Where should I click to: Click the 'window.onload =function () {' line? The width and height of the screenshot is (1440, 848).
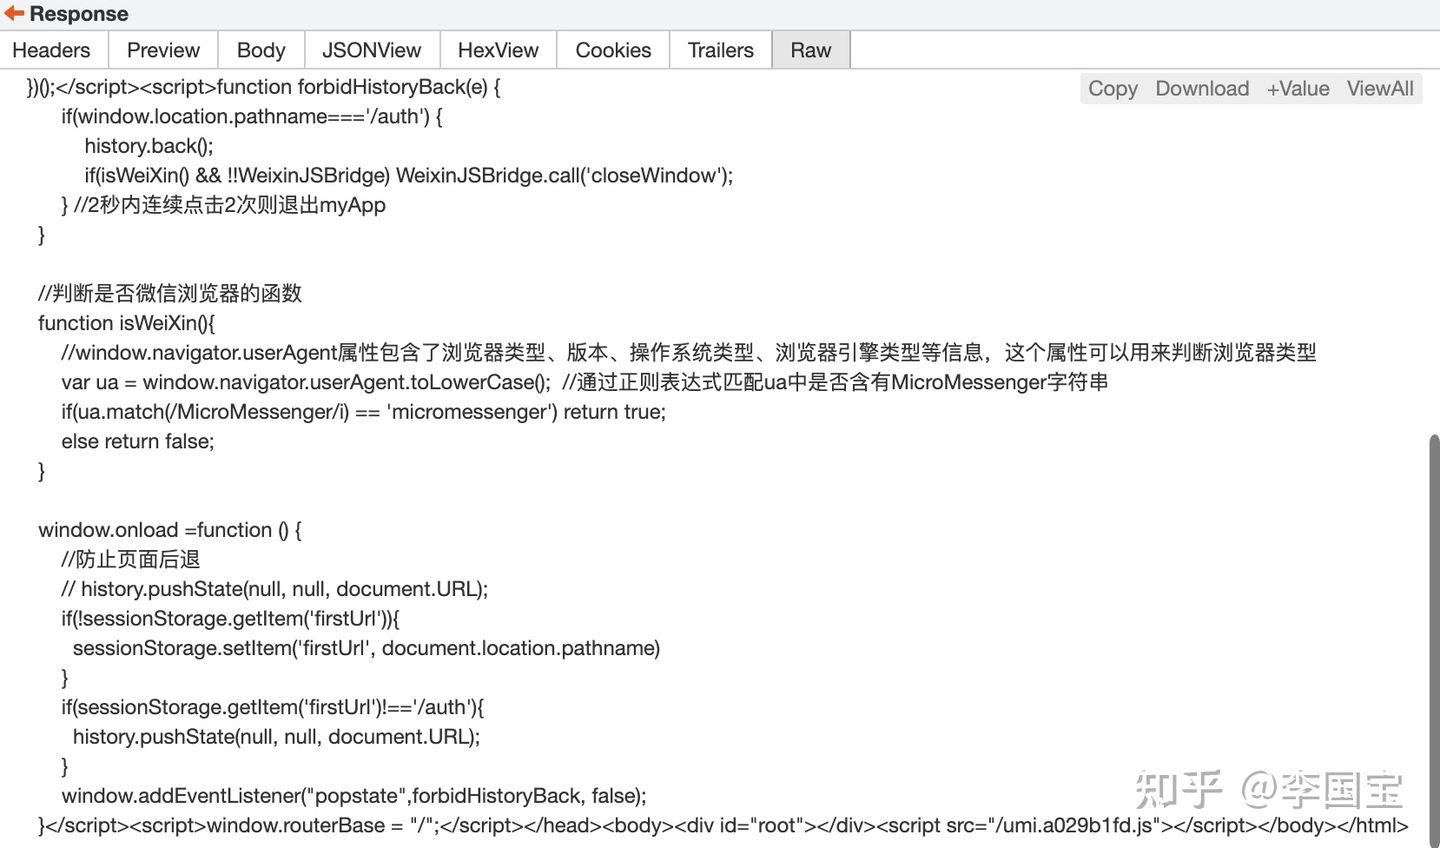pos(170,530)
